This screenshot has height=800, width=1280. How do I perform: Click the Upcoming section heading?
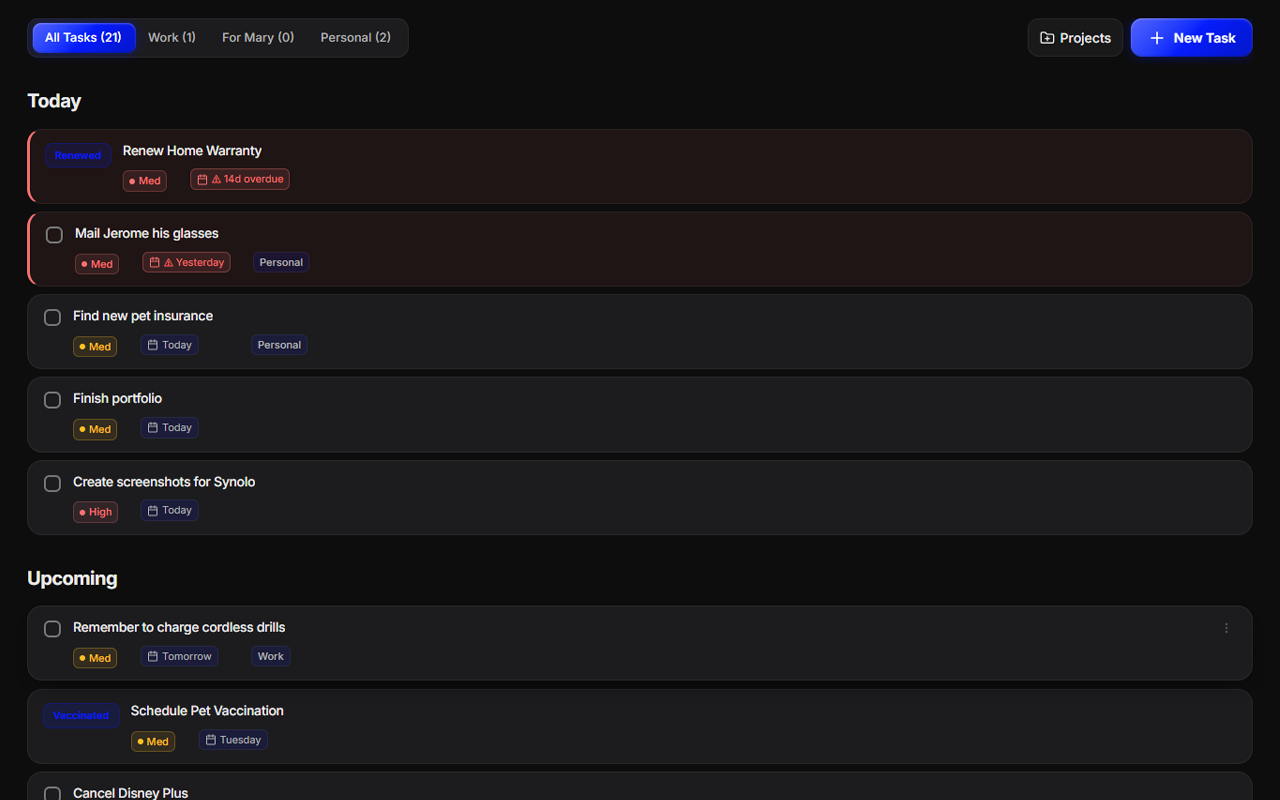tap(72, 579)
